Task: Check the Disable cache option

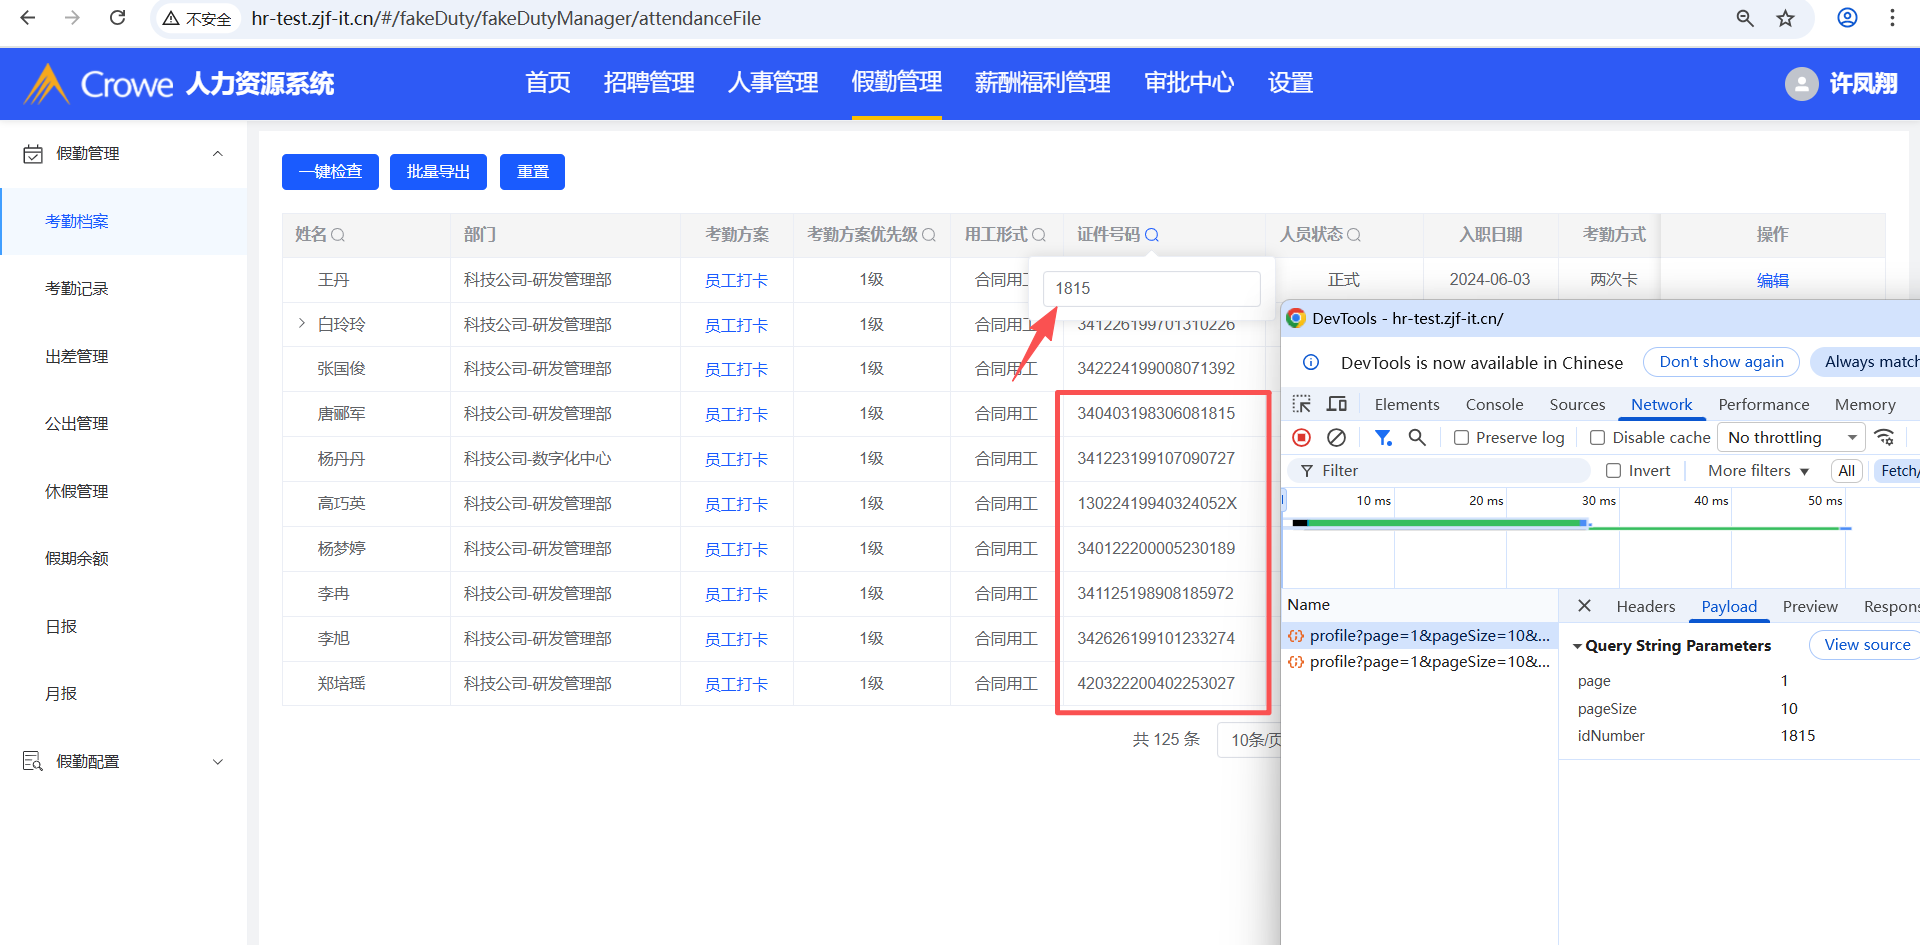Action: point(1597,438)
